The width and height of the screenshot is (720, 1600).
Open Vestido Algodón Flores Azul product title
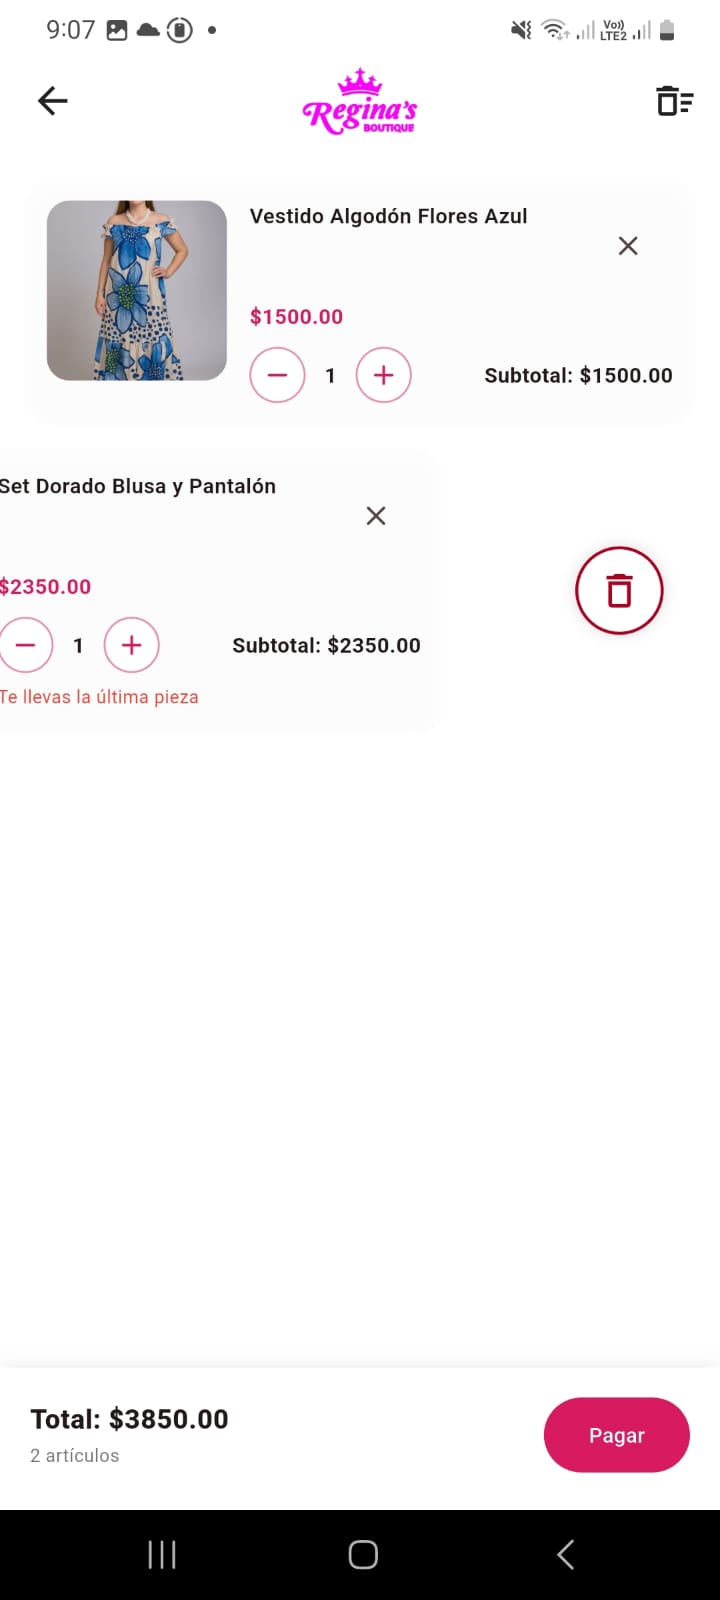coord(388,216)
